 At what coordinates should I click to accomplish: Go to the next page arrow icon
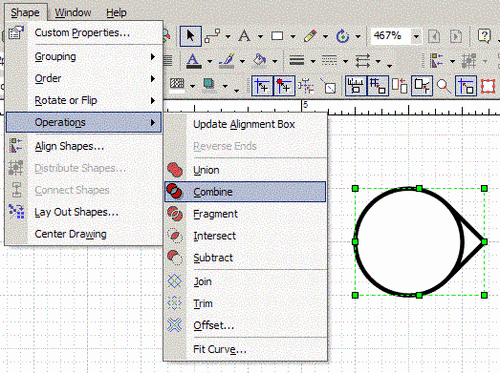456,36
